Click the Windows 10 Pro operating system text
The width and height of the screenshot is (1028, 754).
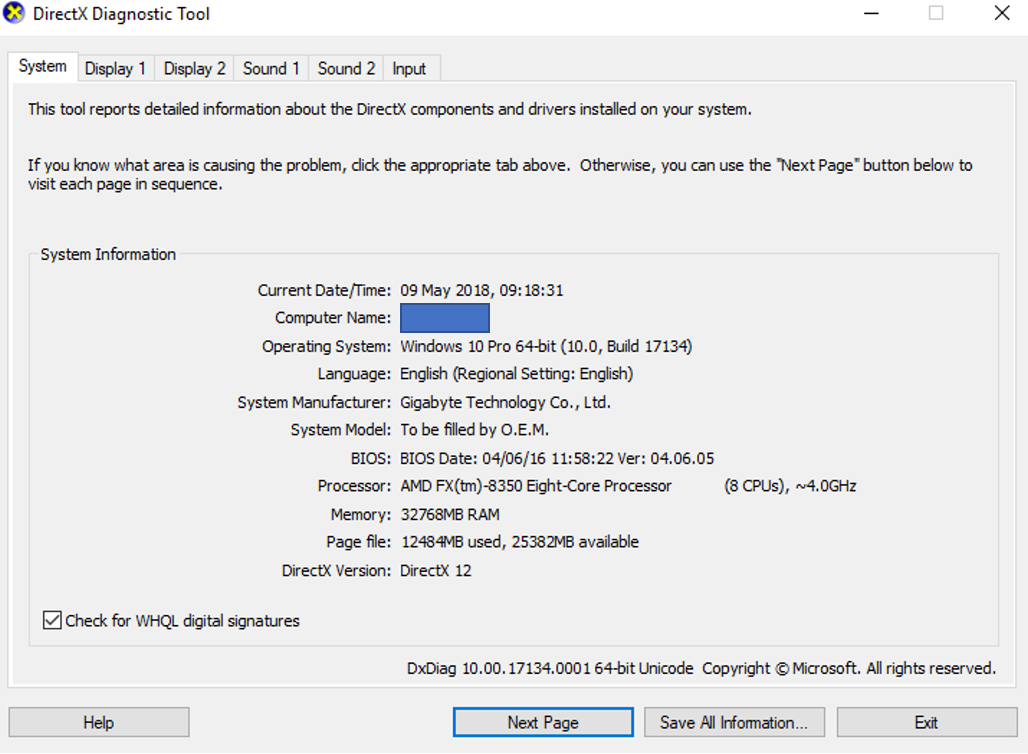pos(546,346)
